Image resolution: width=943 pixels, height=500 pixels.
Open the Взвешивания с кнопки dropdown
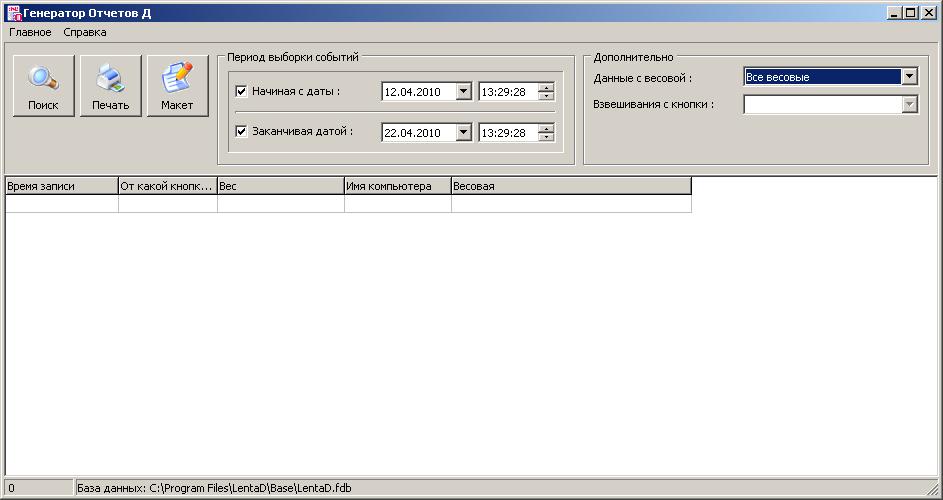pyautogui.click(x=909, y=104)
